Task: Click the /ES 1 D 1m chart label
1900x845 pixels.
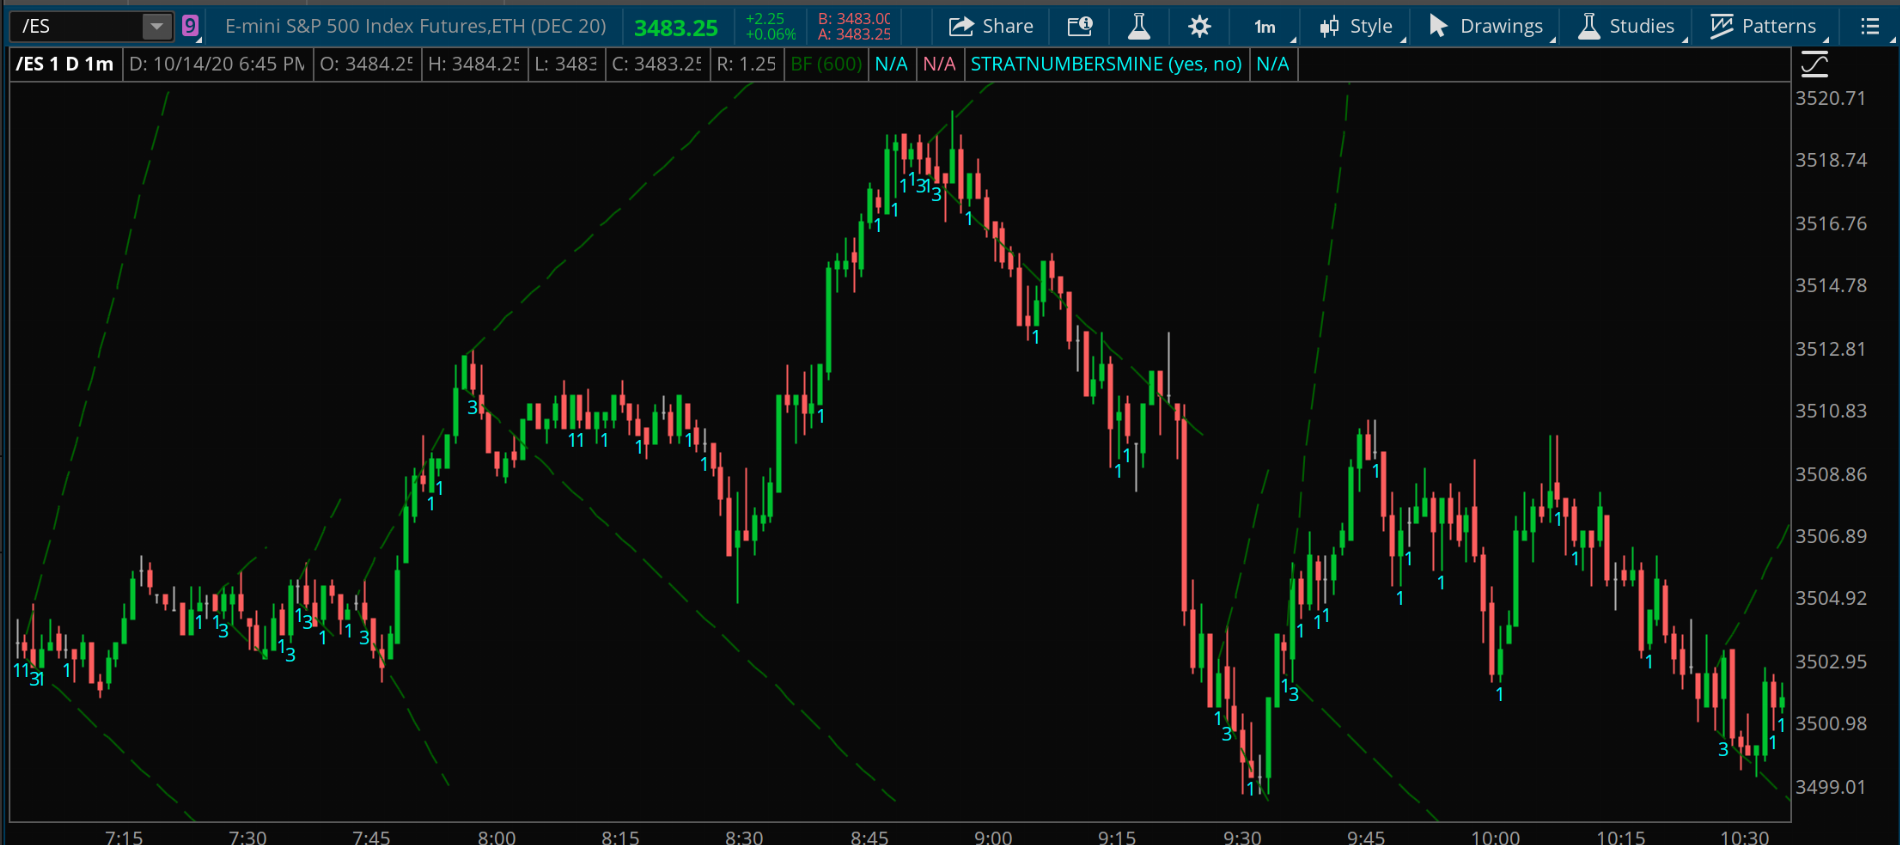Action: 65,64
